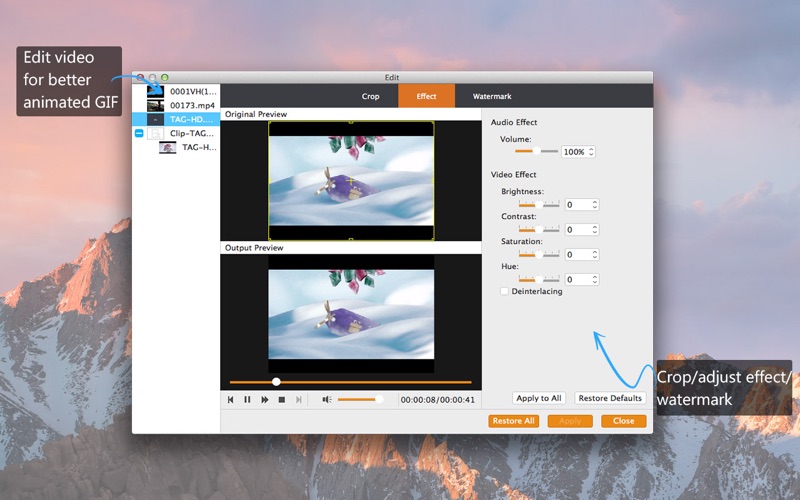Click the Contrast value input field

(x=577, y=229)
